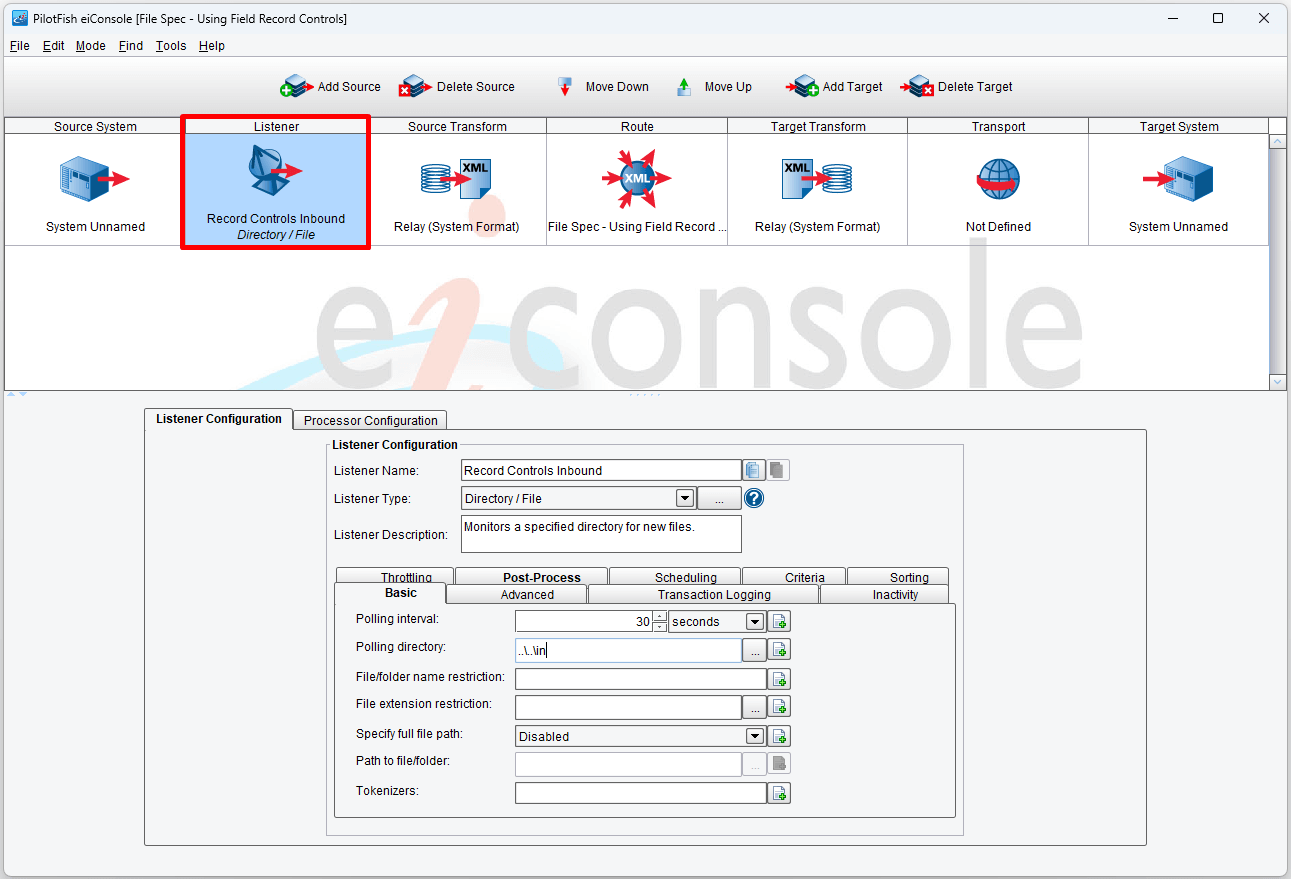Click the PilotFish app icon in title bar

coord(19,18)
